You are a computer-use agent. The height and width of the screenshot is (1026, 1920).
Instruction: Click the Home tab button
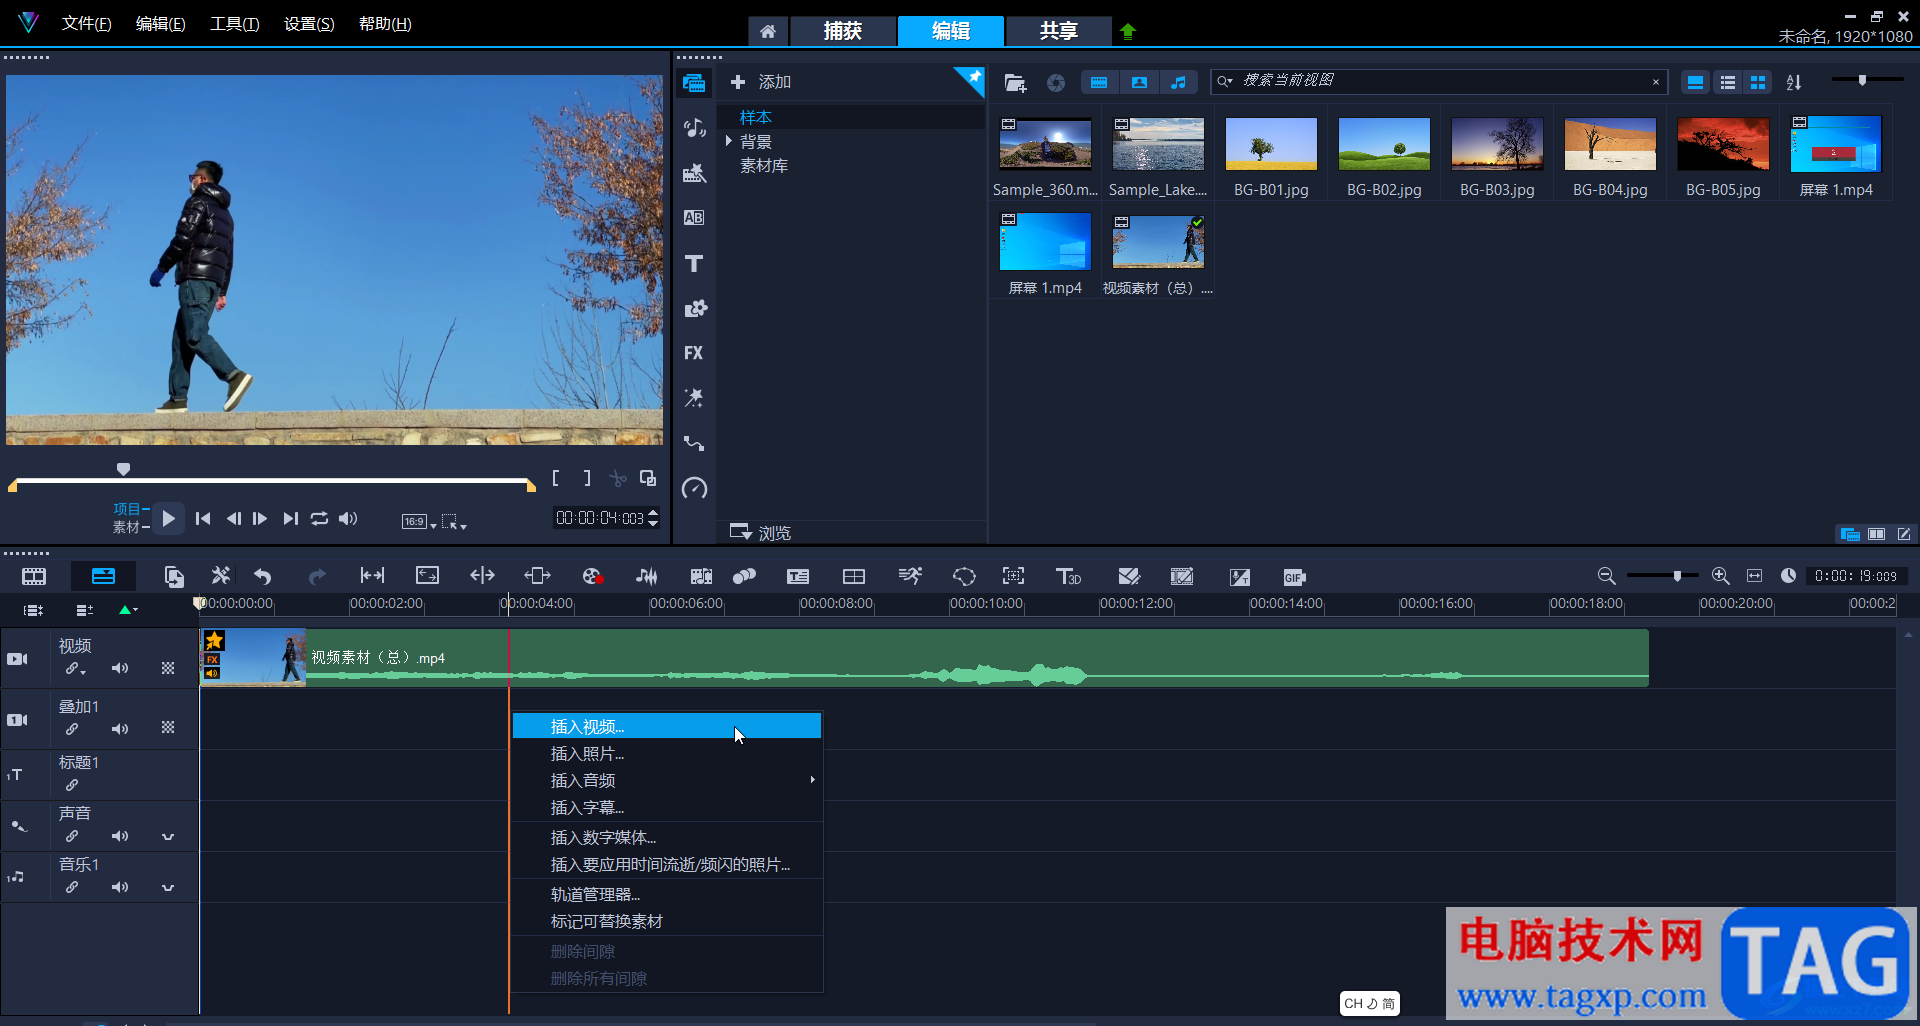[x=768, y=31]
